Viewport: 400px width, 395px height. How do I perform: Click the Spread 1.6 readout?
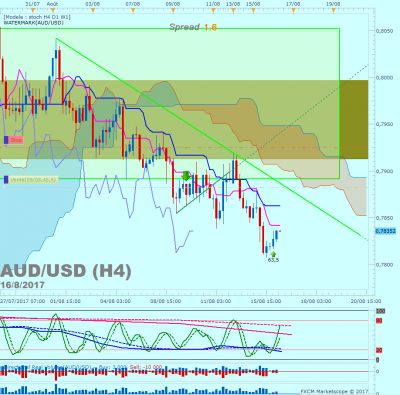point(193,27)
